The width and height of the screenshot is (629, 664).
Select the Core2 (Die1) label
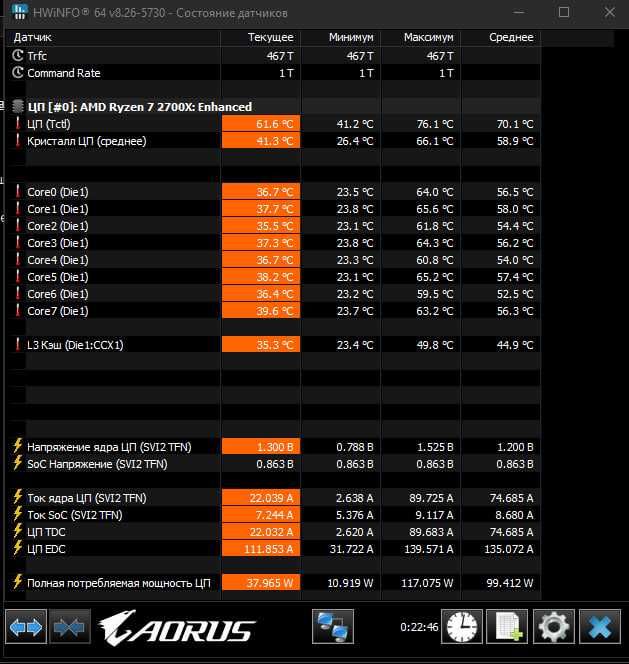[58, 226]
